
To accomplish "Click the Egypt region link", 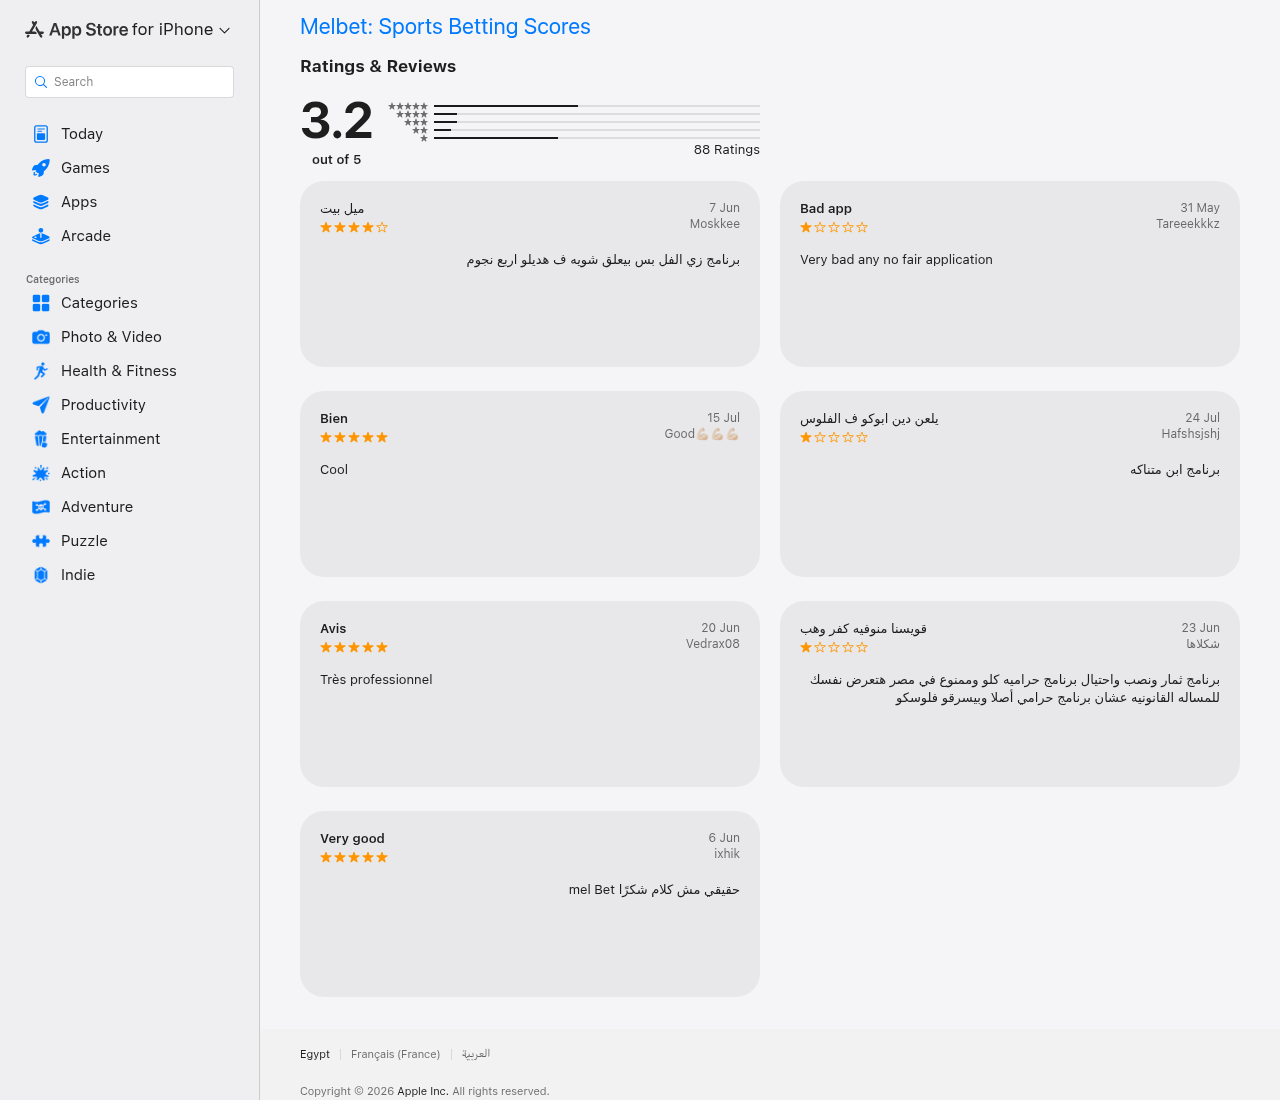I will coord(315,1054).
